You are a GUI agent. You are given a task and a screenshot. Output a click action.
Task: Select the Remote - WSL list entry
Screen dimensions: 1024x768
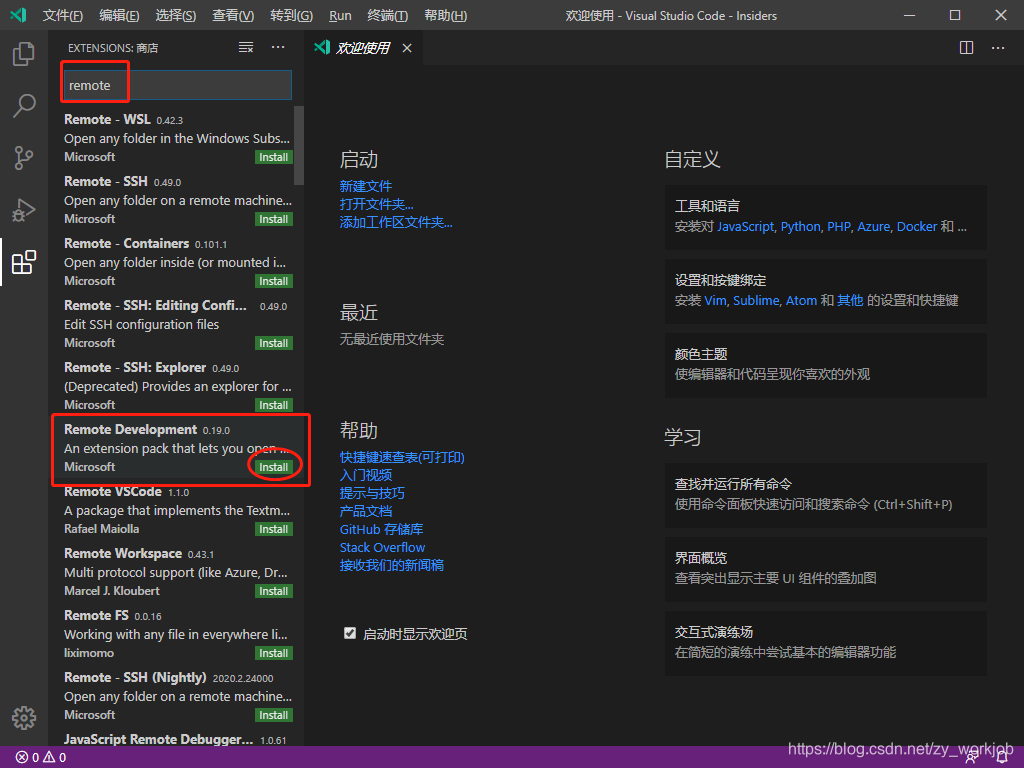[x=178, y=138]
